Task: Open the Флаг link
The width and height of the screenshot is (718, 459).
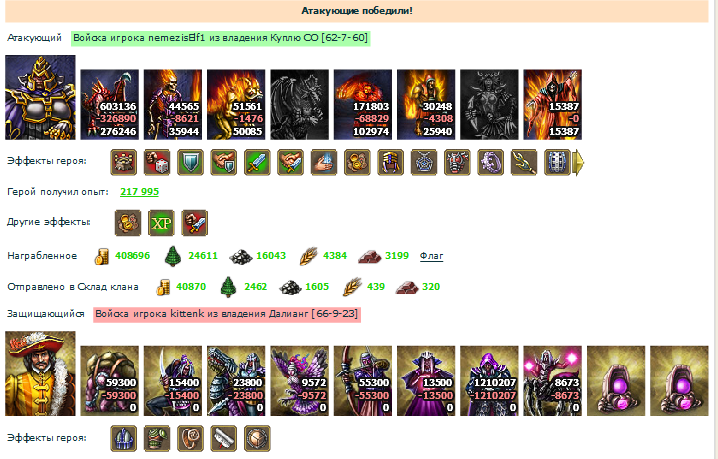Action: (x=431, y=256)
